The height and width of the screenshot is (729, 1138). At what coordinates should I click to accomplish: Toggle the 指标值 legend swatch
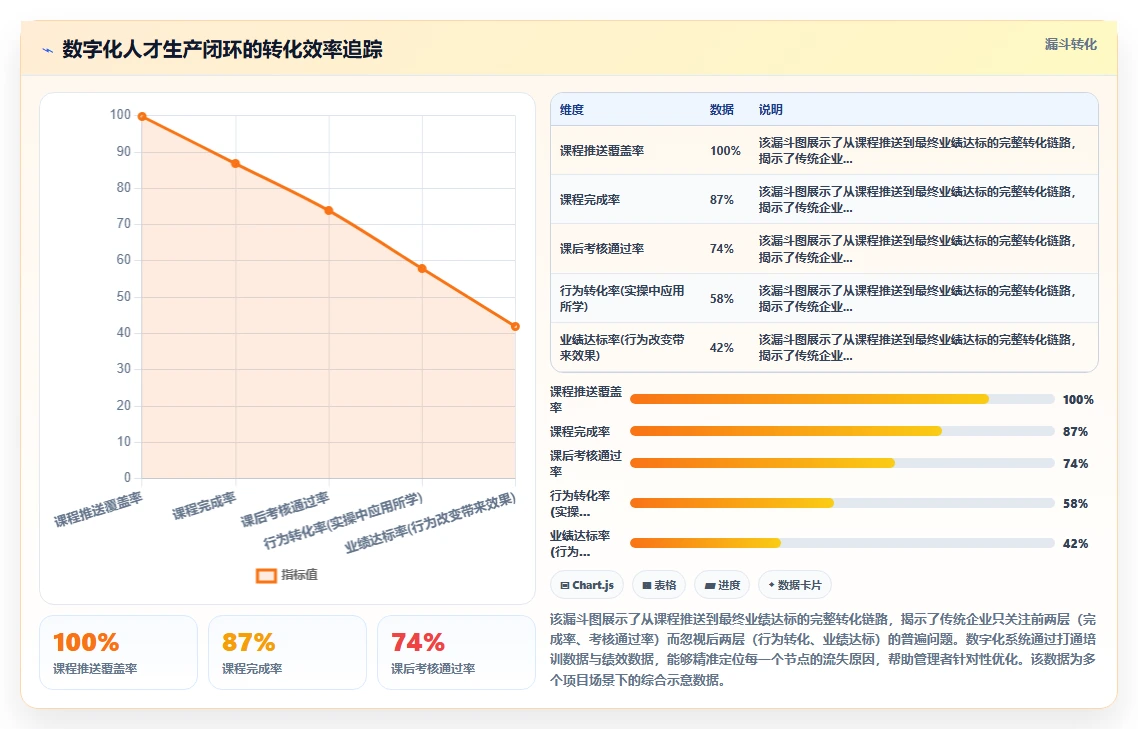pos(266,576)
